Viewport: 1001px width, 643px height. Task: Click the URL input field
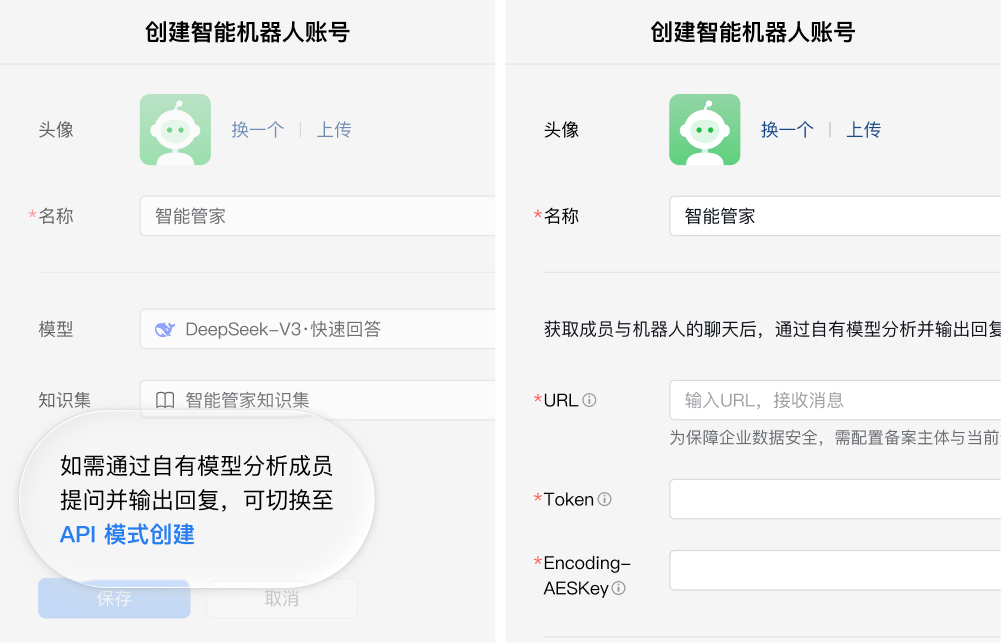click(x=835, y=400)
